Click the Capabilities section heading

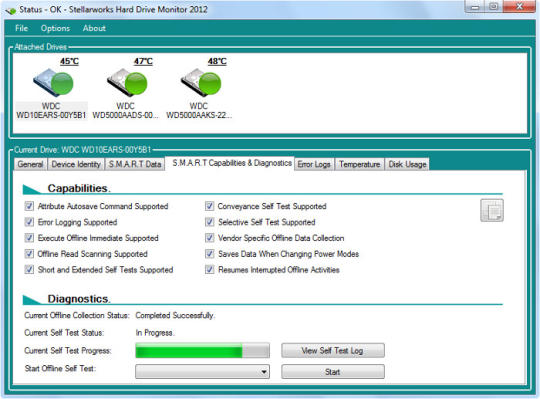click(79, 188)
